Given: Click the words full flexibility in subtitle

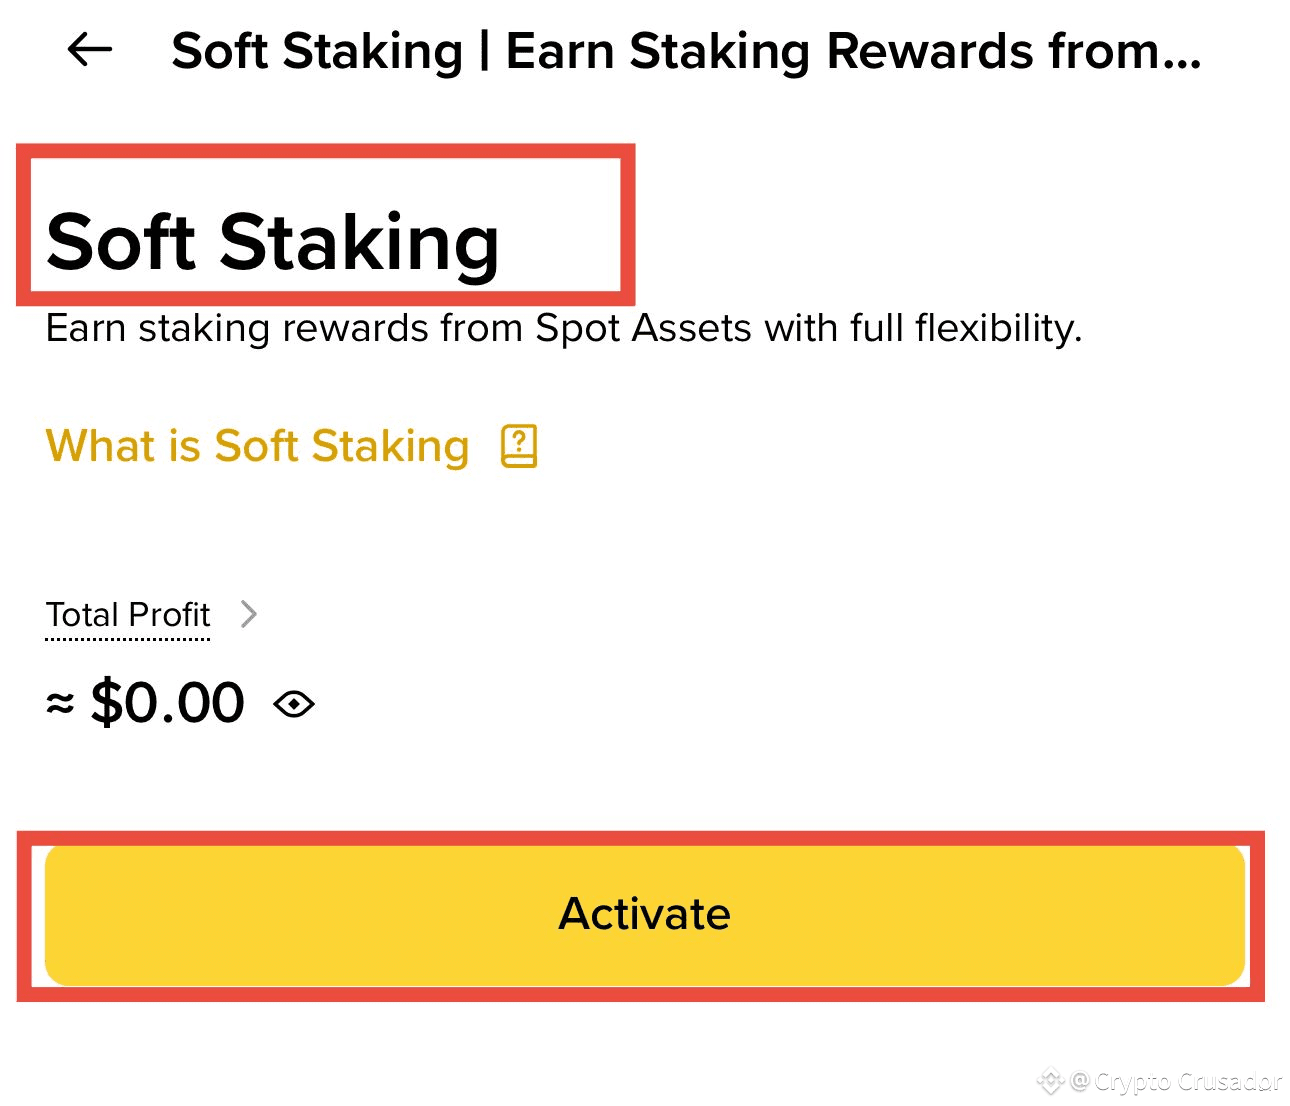Looking at the screenshot, I should tap(966, 328).
